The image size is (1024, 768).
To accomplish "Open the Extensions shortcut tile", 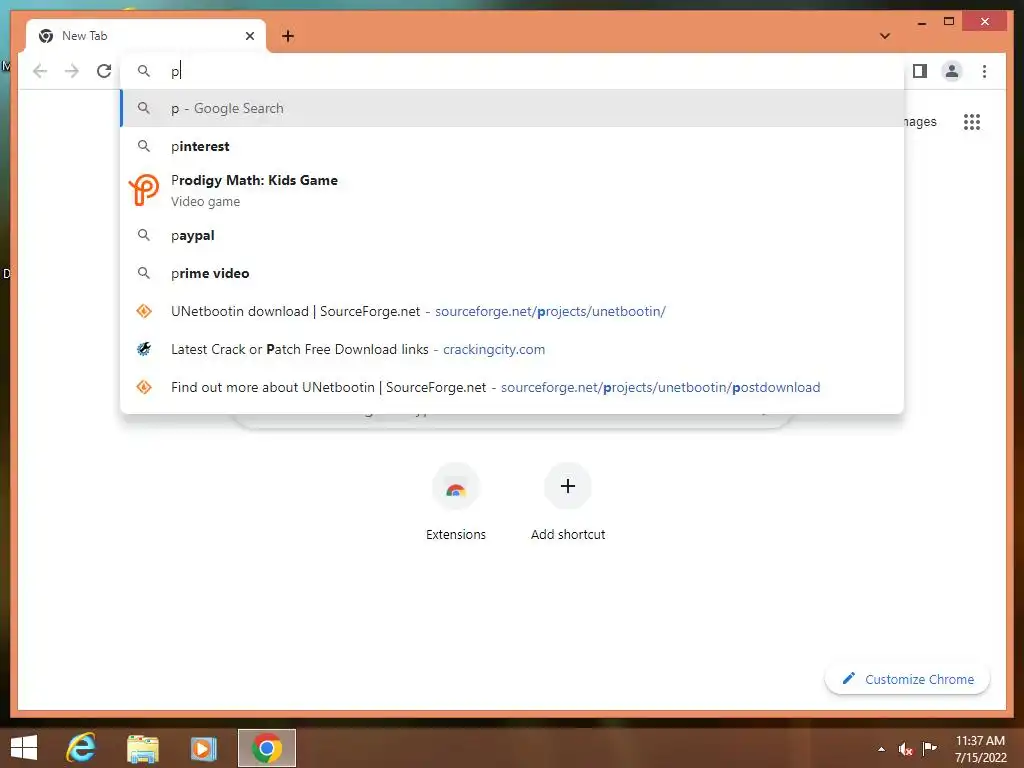I will (456, 502).
